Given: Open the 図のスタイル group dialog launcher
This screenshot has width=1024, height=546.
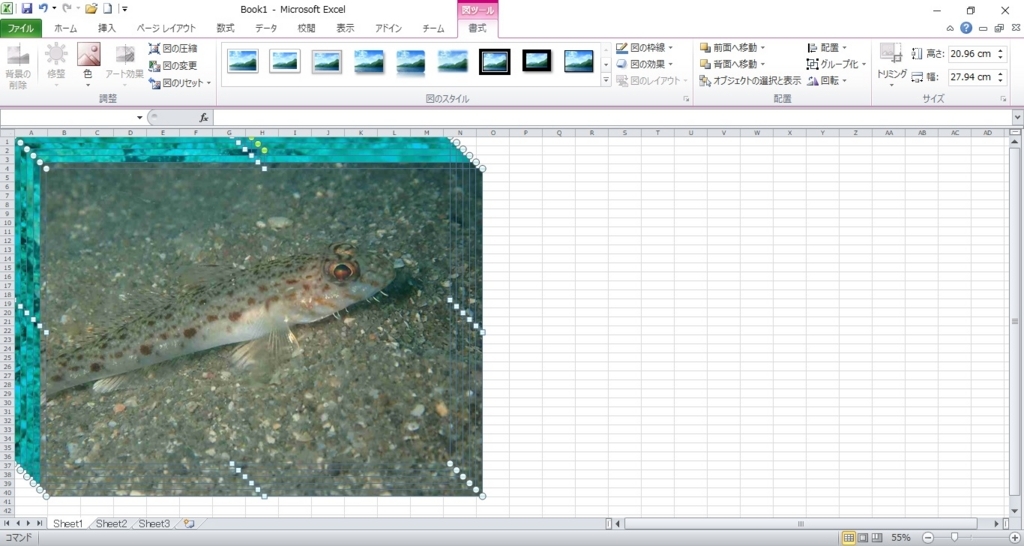Looking at the screenshot, I should click(686, 99).
